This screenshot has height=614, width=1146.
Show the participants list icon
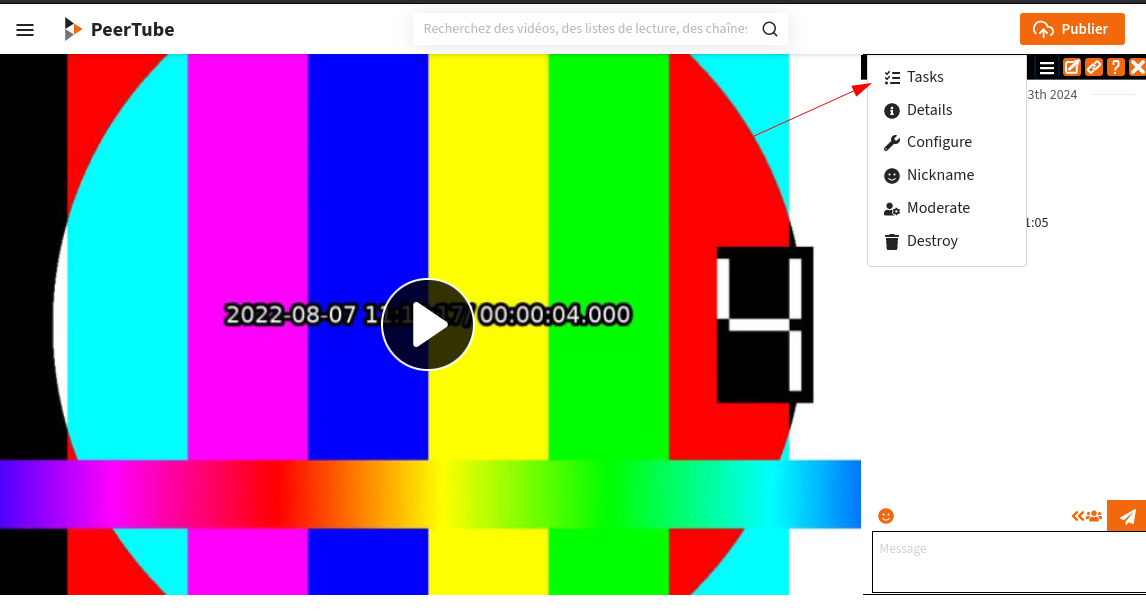point(1087,516)
